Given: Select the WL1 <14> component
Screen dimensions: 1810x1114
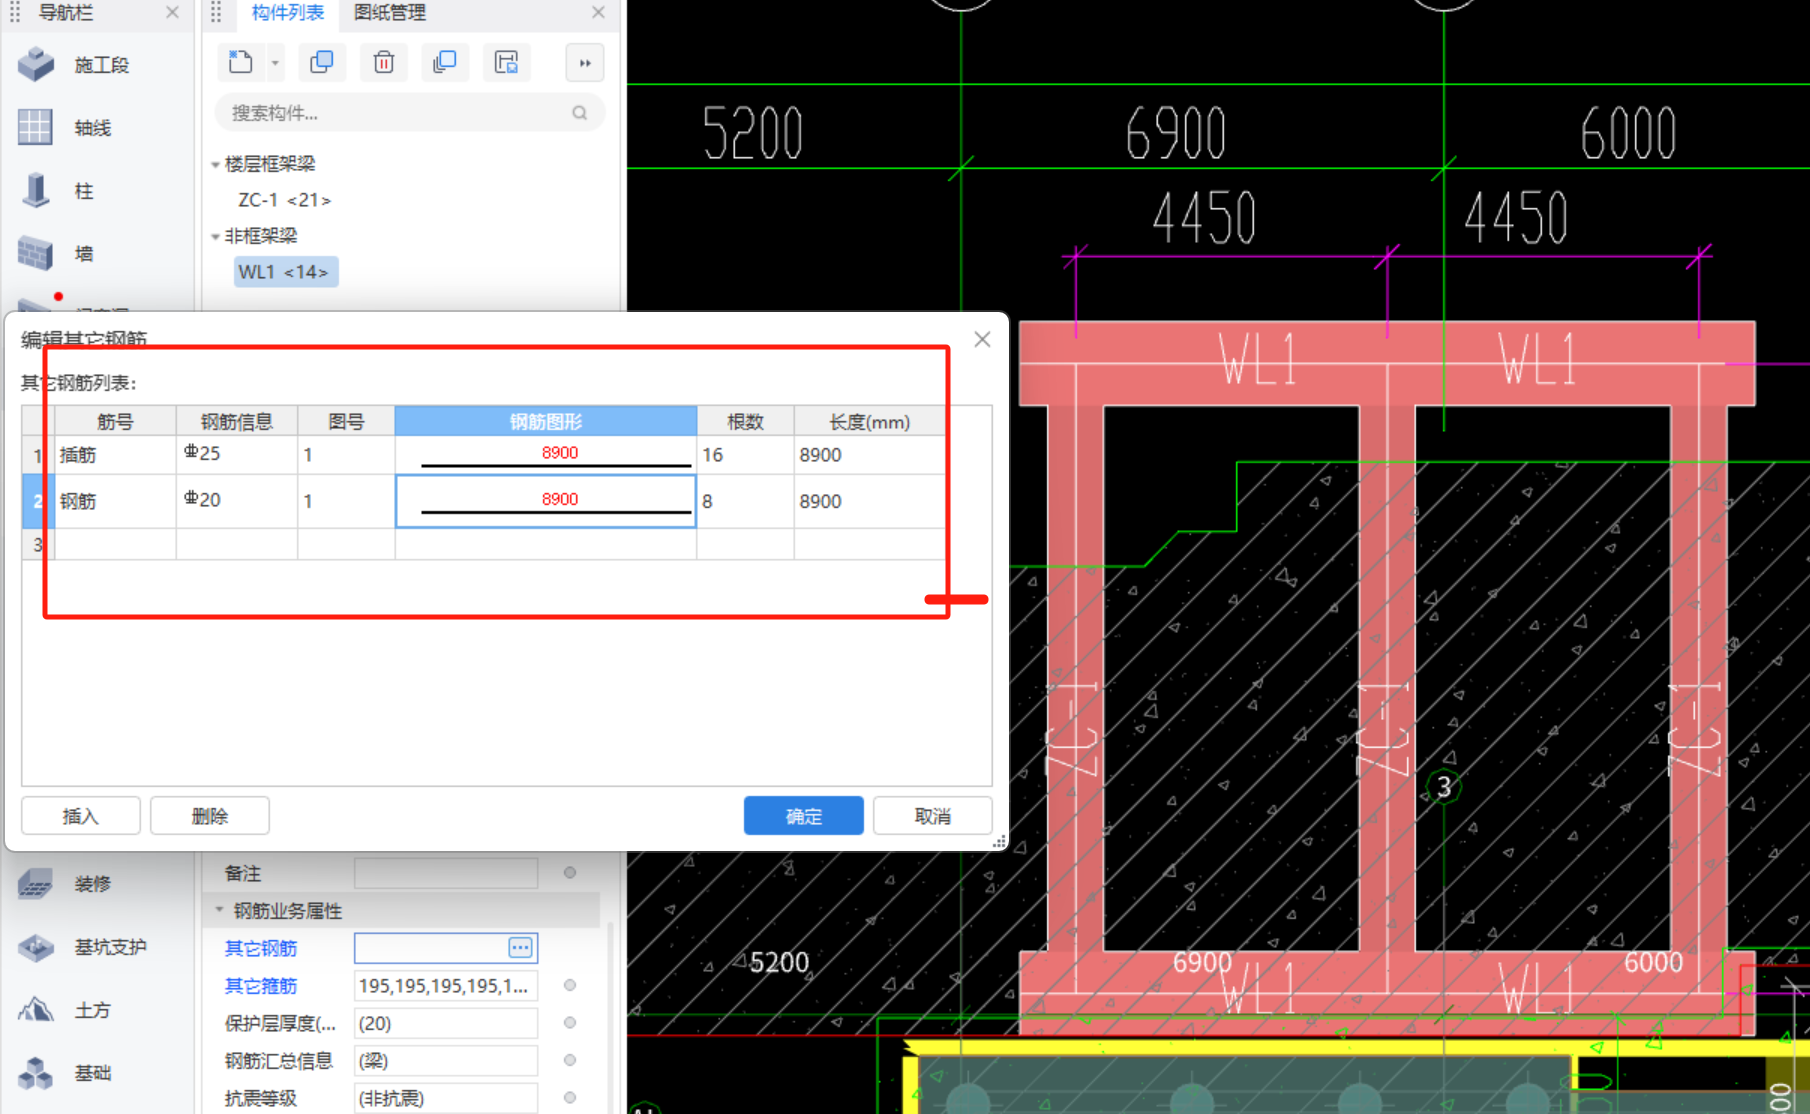Looking at the screenshot, I should pos(285,272).
